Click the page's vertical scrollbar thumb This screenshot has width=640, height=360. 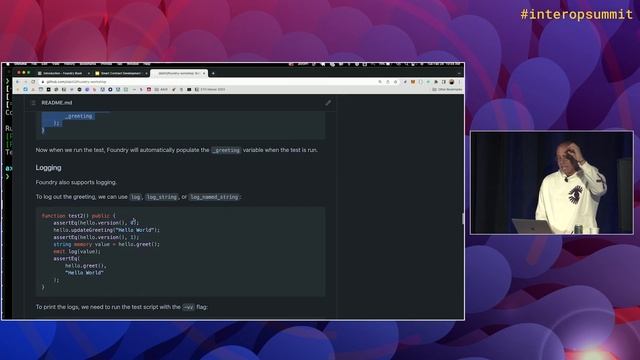462,218
